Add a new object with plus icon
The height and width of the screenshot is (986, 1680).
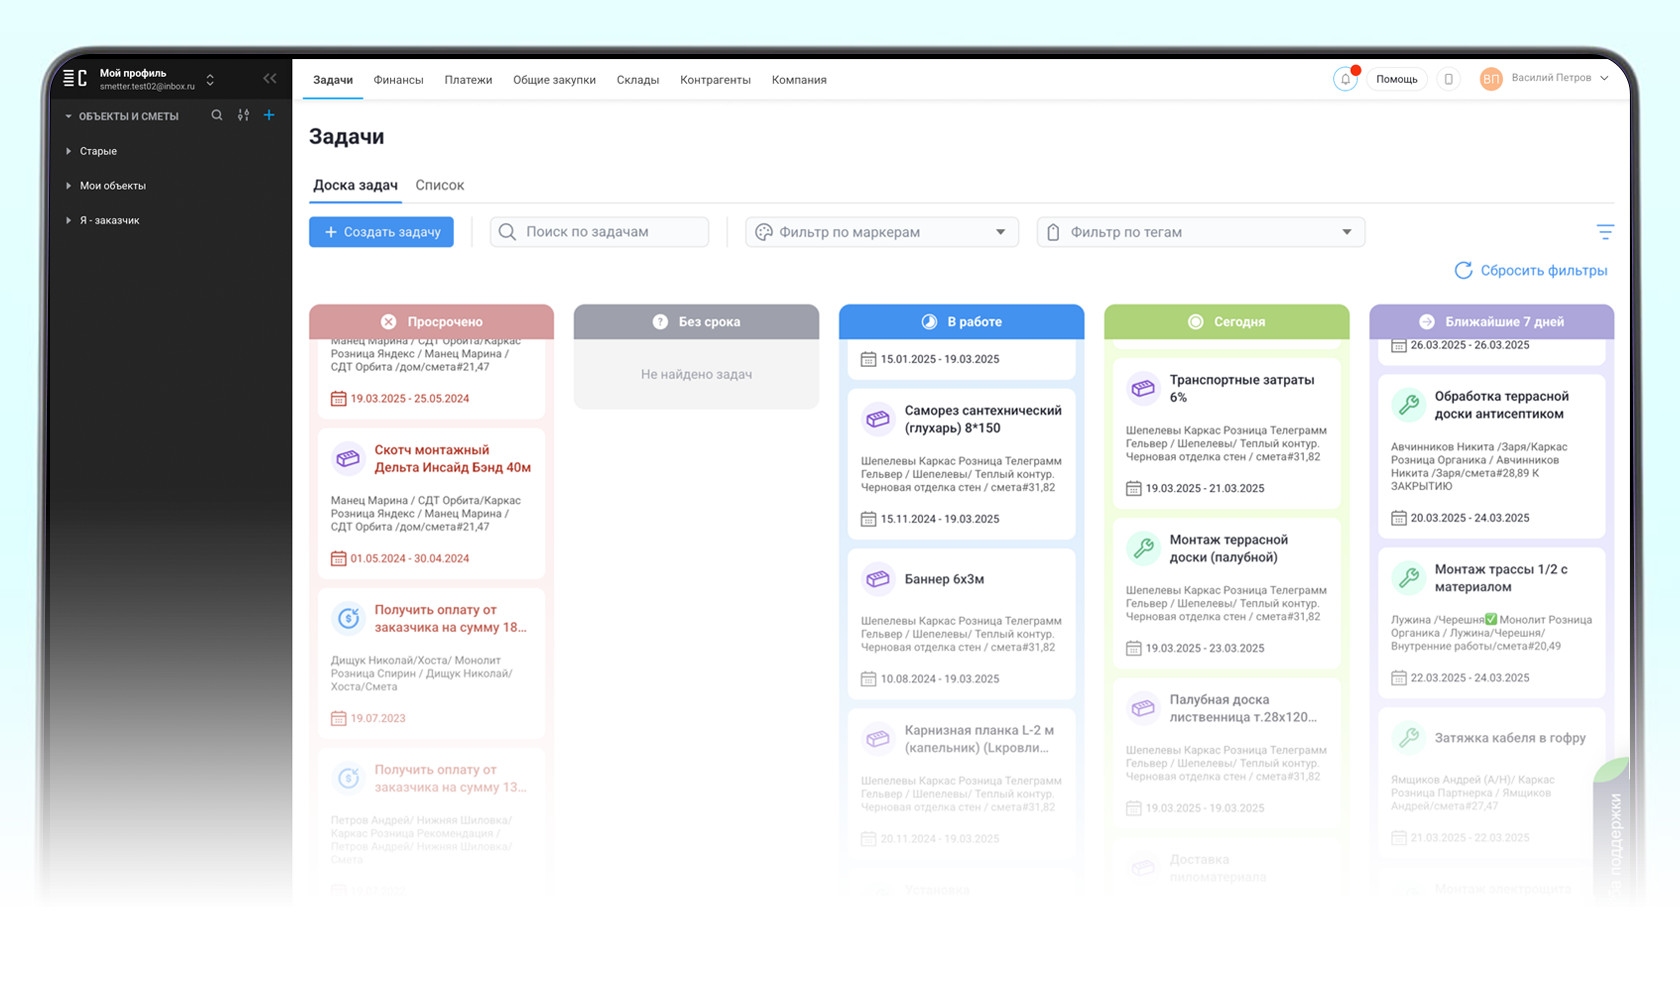[269, 115]
